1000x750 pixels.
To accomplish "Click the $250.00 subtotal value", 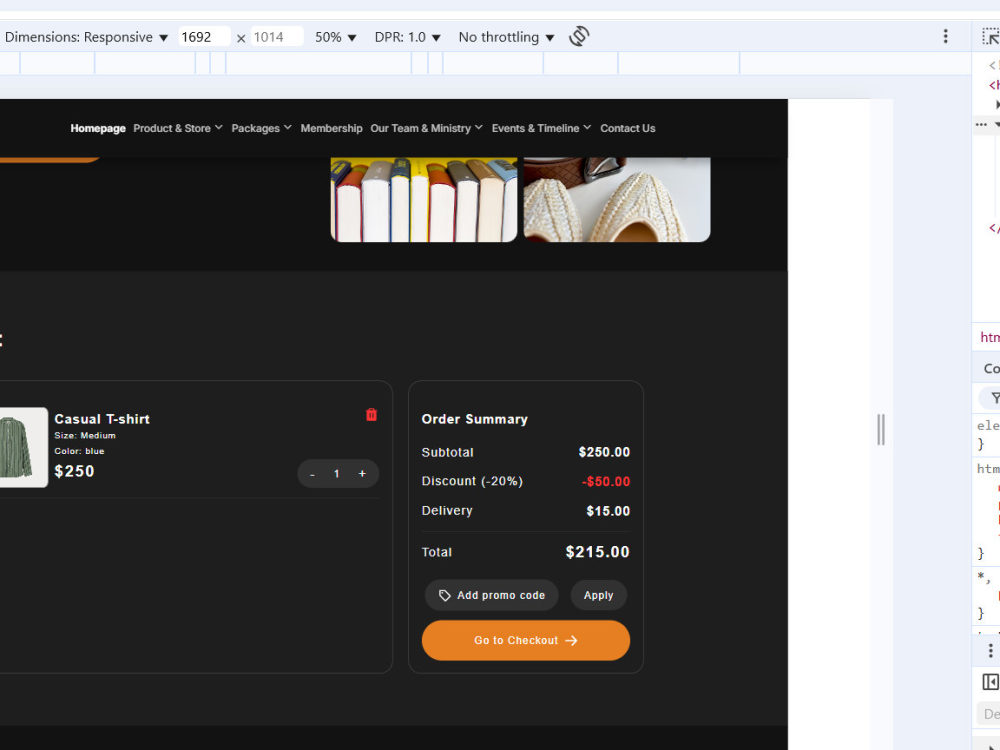I will tap(604, 452).
